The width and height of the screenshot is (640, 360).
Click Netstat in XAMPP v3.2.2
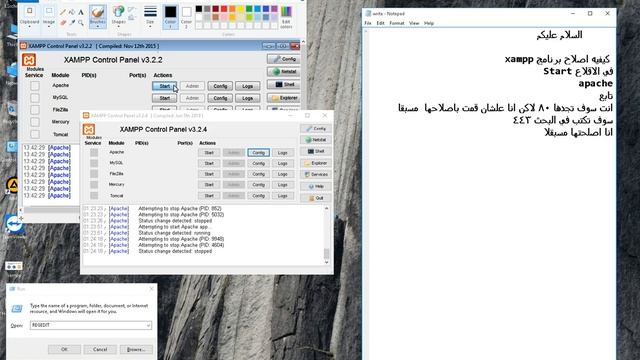(284, 72)
